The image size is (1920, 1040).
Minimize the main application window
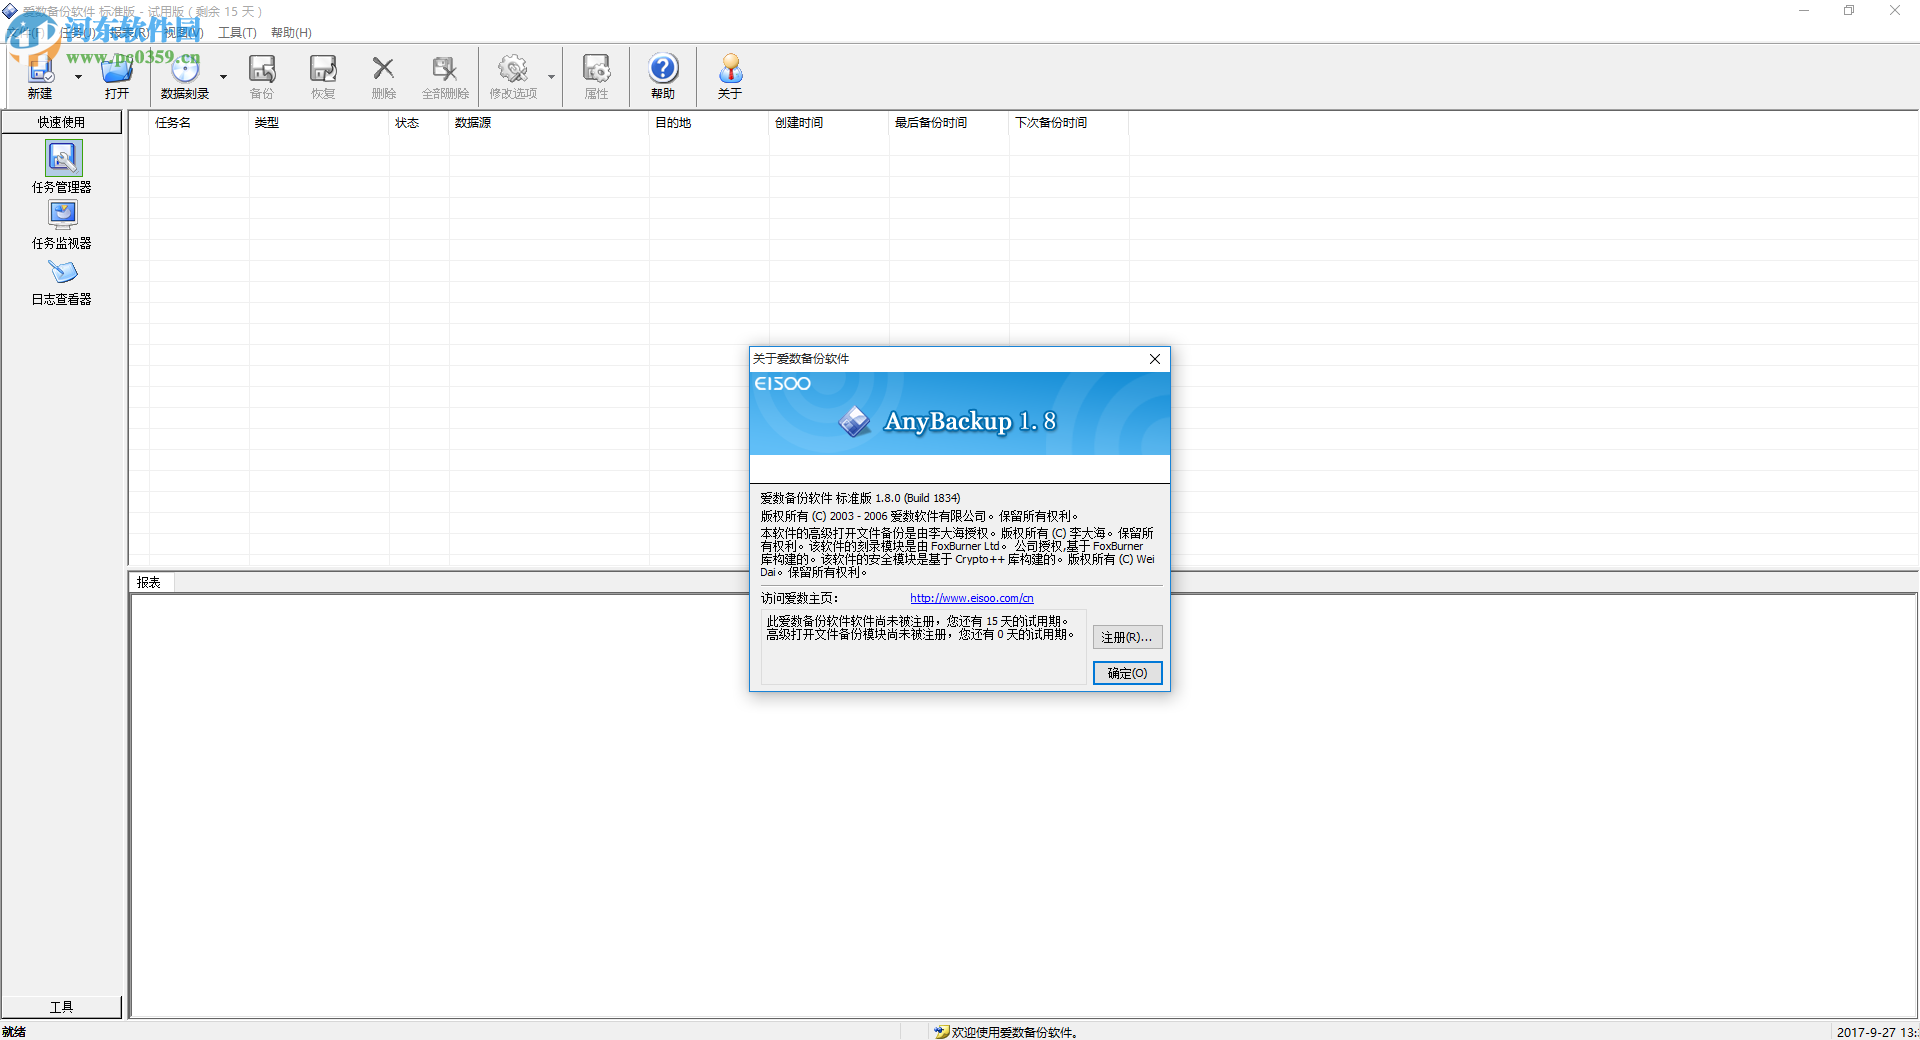click(1804, 11)
